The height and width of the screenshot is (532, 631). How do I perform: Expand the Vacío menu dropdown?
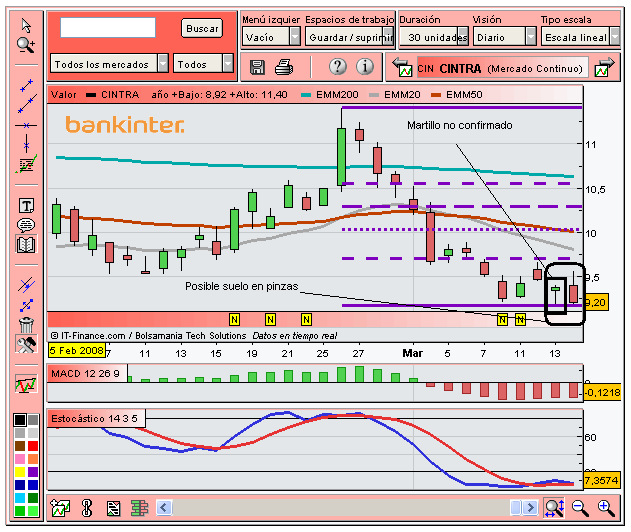[271, 37]
